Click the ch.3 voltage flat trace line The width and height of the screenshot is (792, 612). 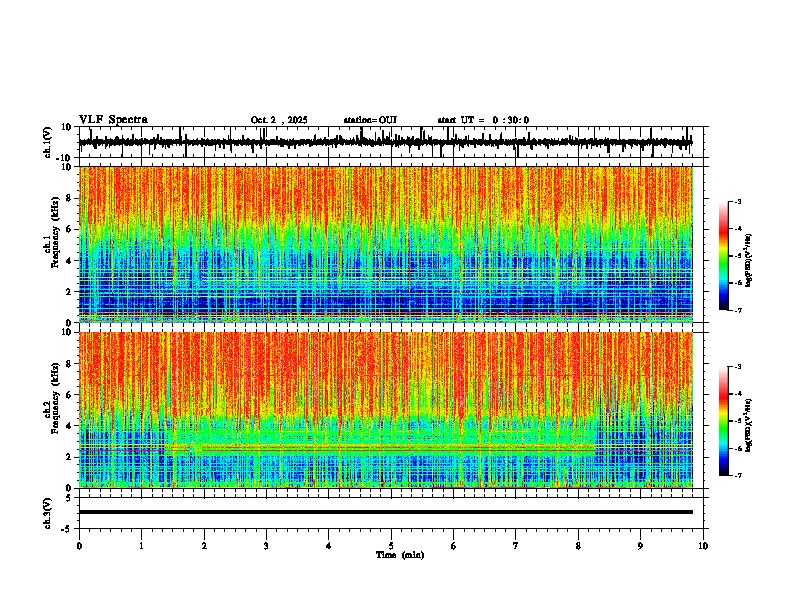(385, 512)
